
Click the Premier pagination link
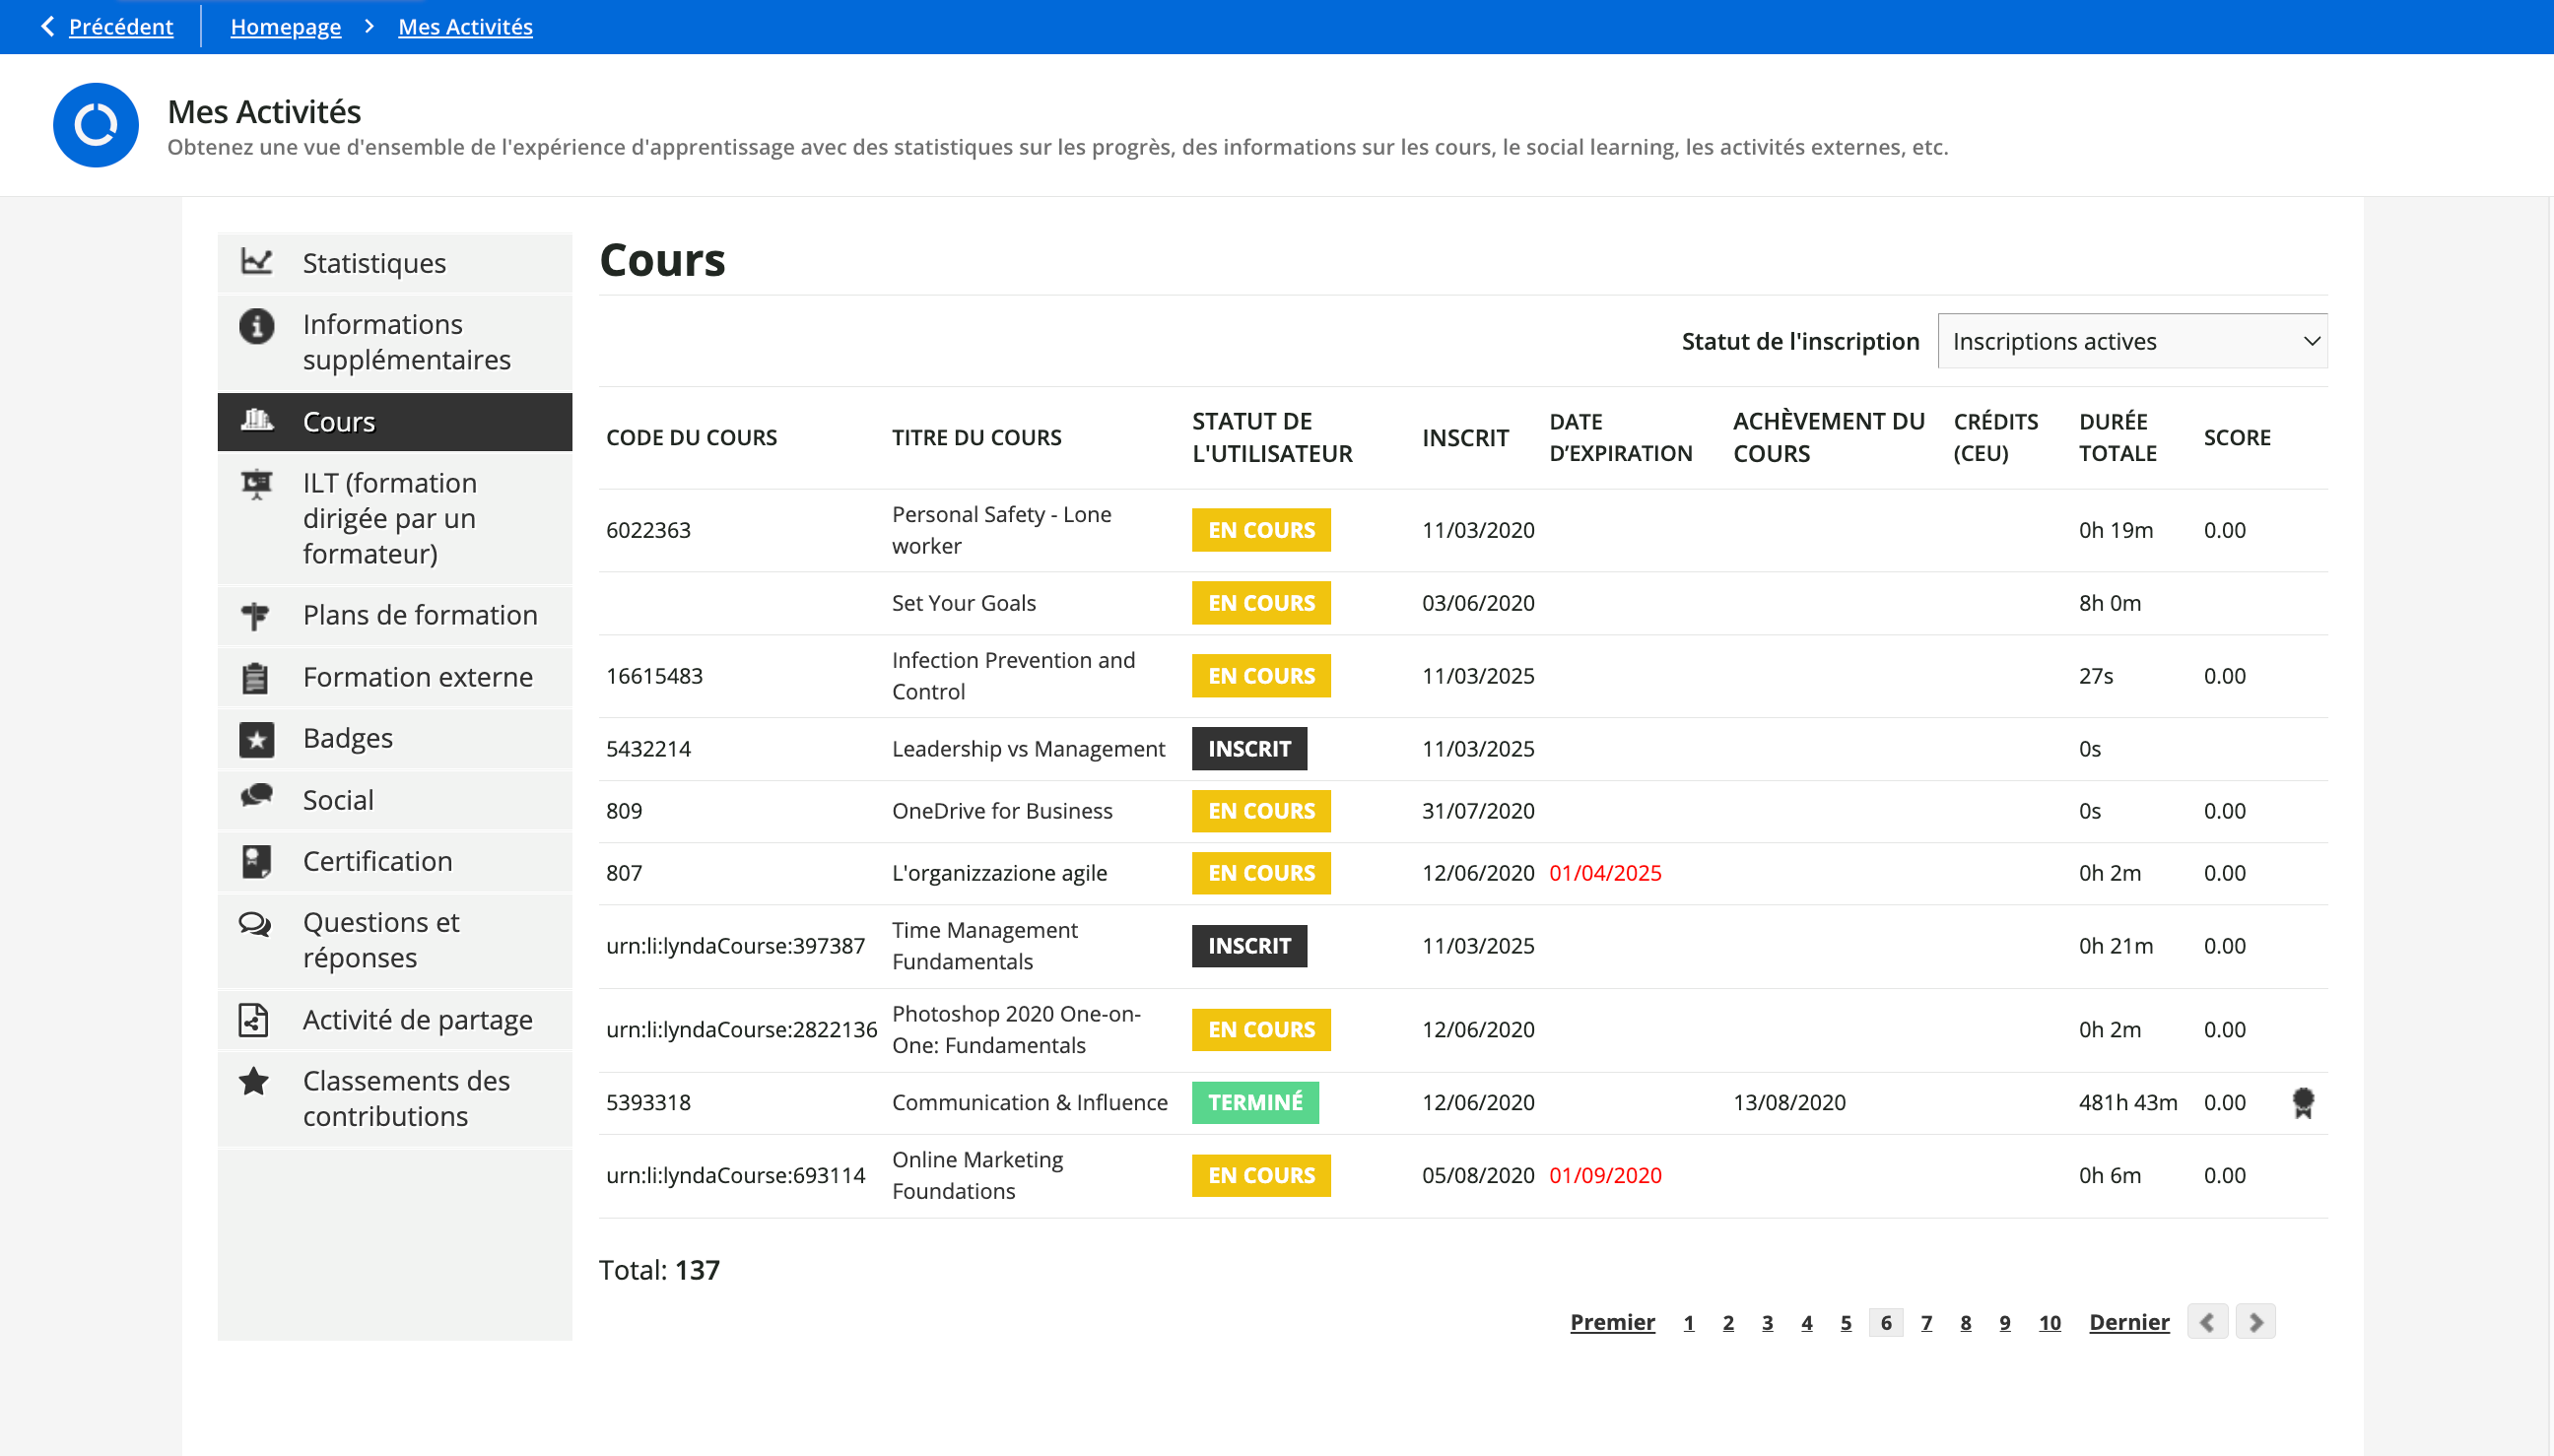[1611, 1322]
